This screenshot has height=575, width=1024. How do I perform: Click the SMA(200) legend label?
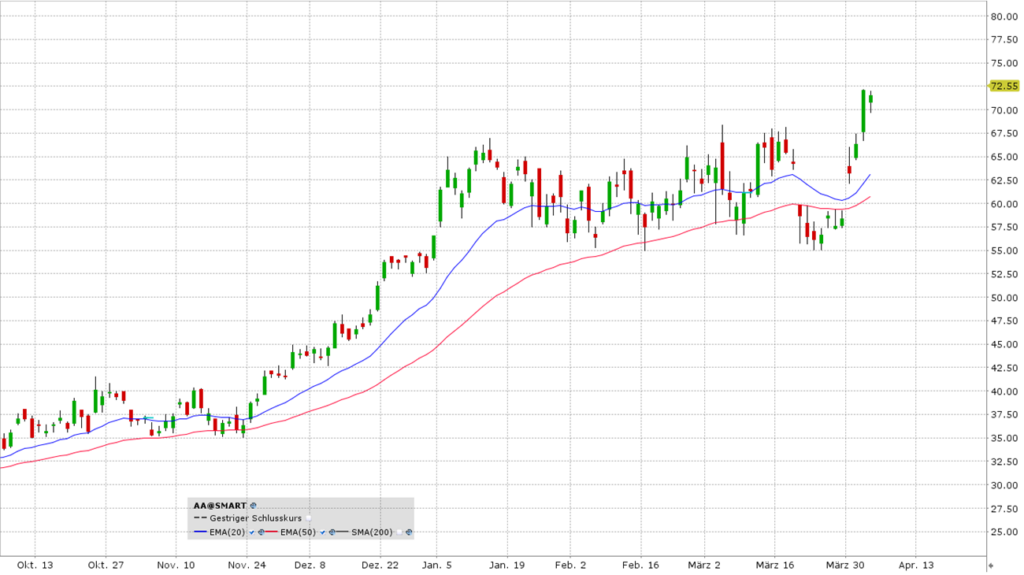(x=372, y=532)
